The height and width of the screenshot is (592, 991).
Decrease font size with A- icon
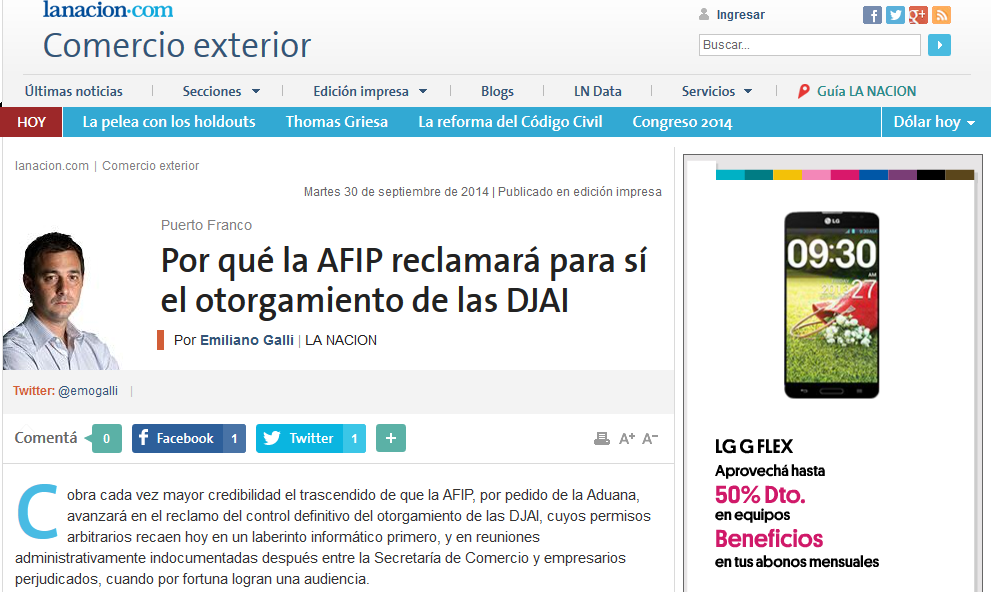650,438
